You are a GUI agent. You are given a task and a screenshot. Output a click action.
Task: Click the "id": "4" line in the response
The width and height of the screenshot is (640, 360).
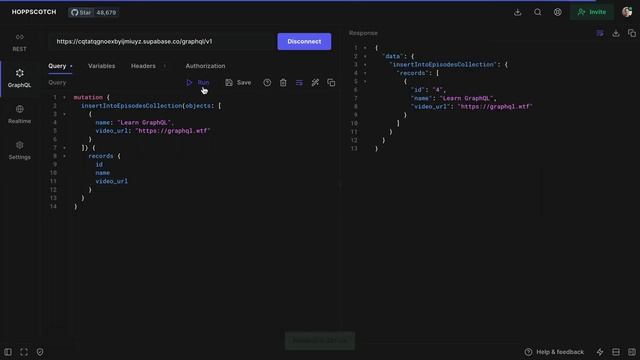tap(428, 90)
